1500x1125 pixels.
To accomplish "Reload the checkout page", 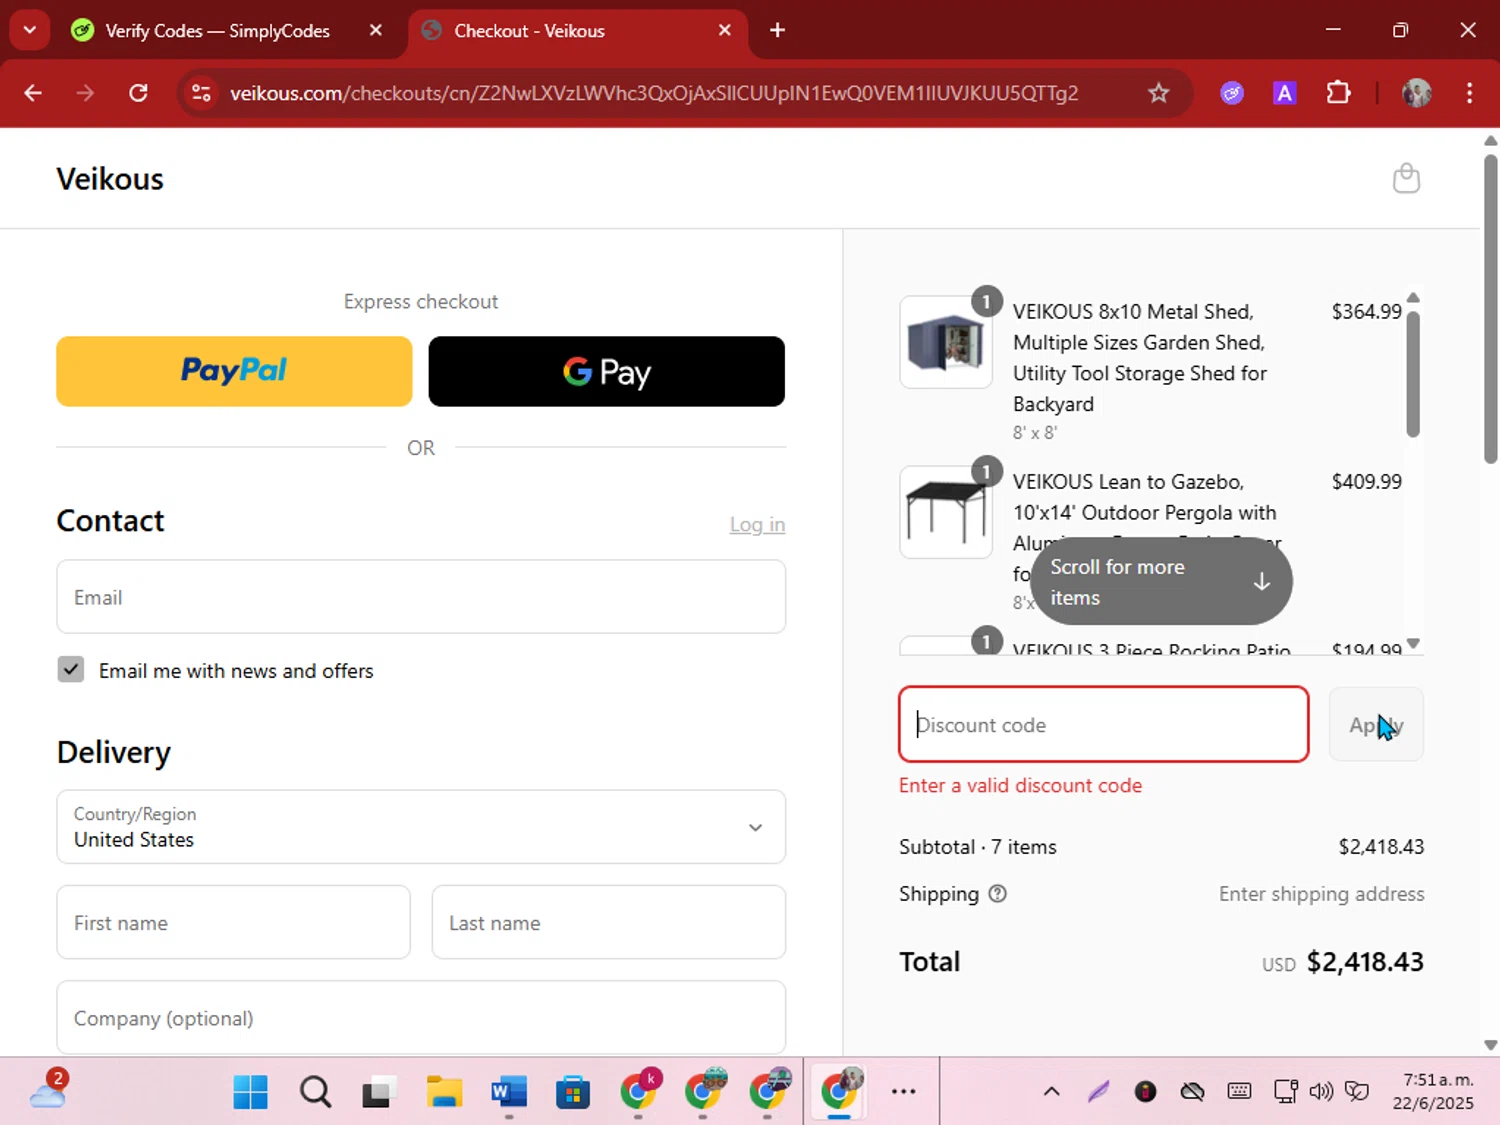I will [x=138, y=93].
